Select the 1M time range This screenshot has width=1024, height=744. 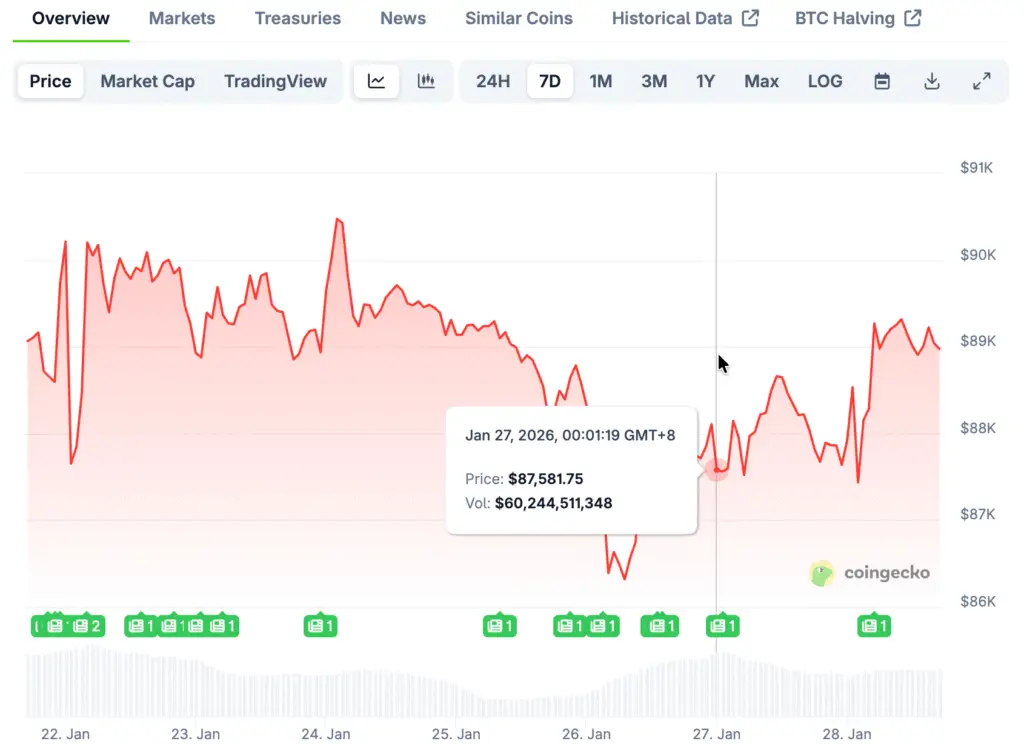(x=600, y=81)
